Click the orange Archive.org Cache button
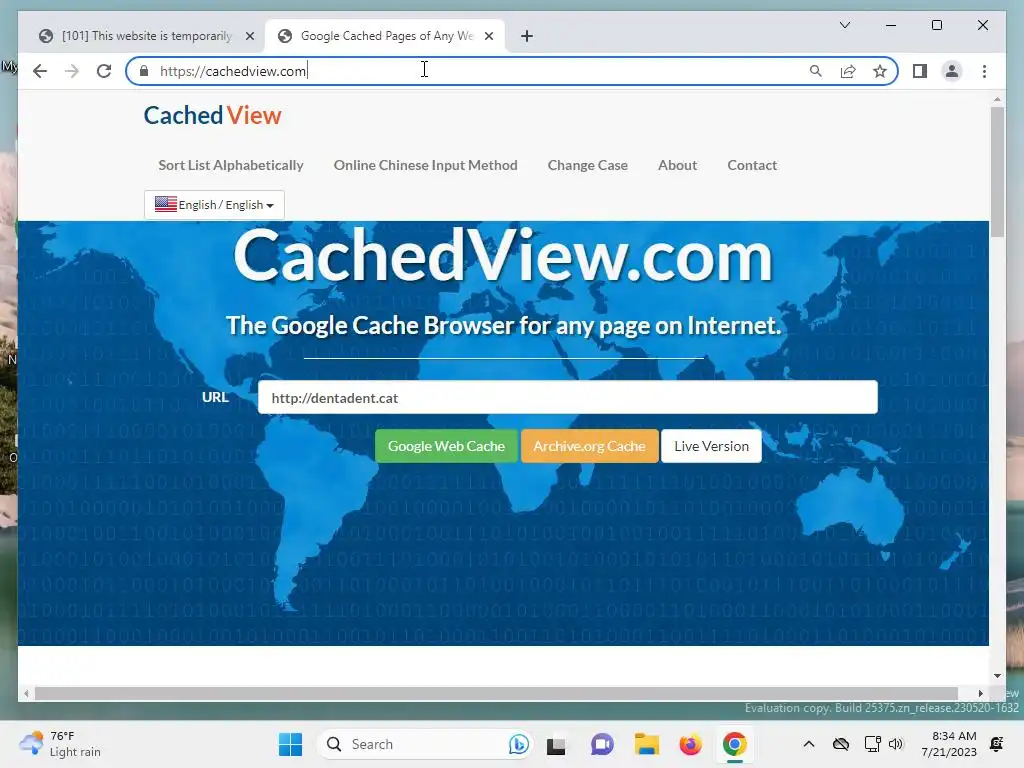Screen dimensions: 1024x768 click(x=590, y=446)
